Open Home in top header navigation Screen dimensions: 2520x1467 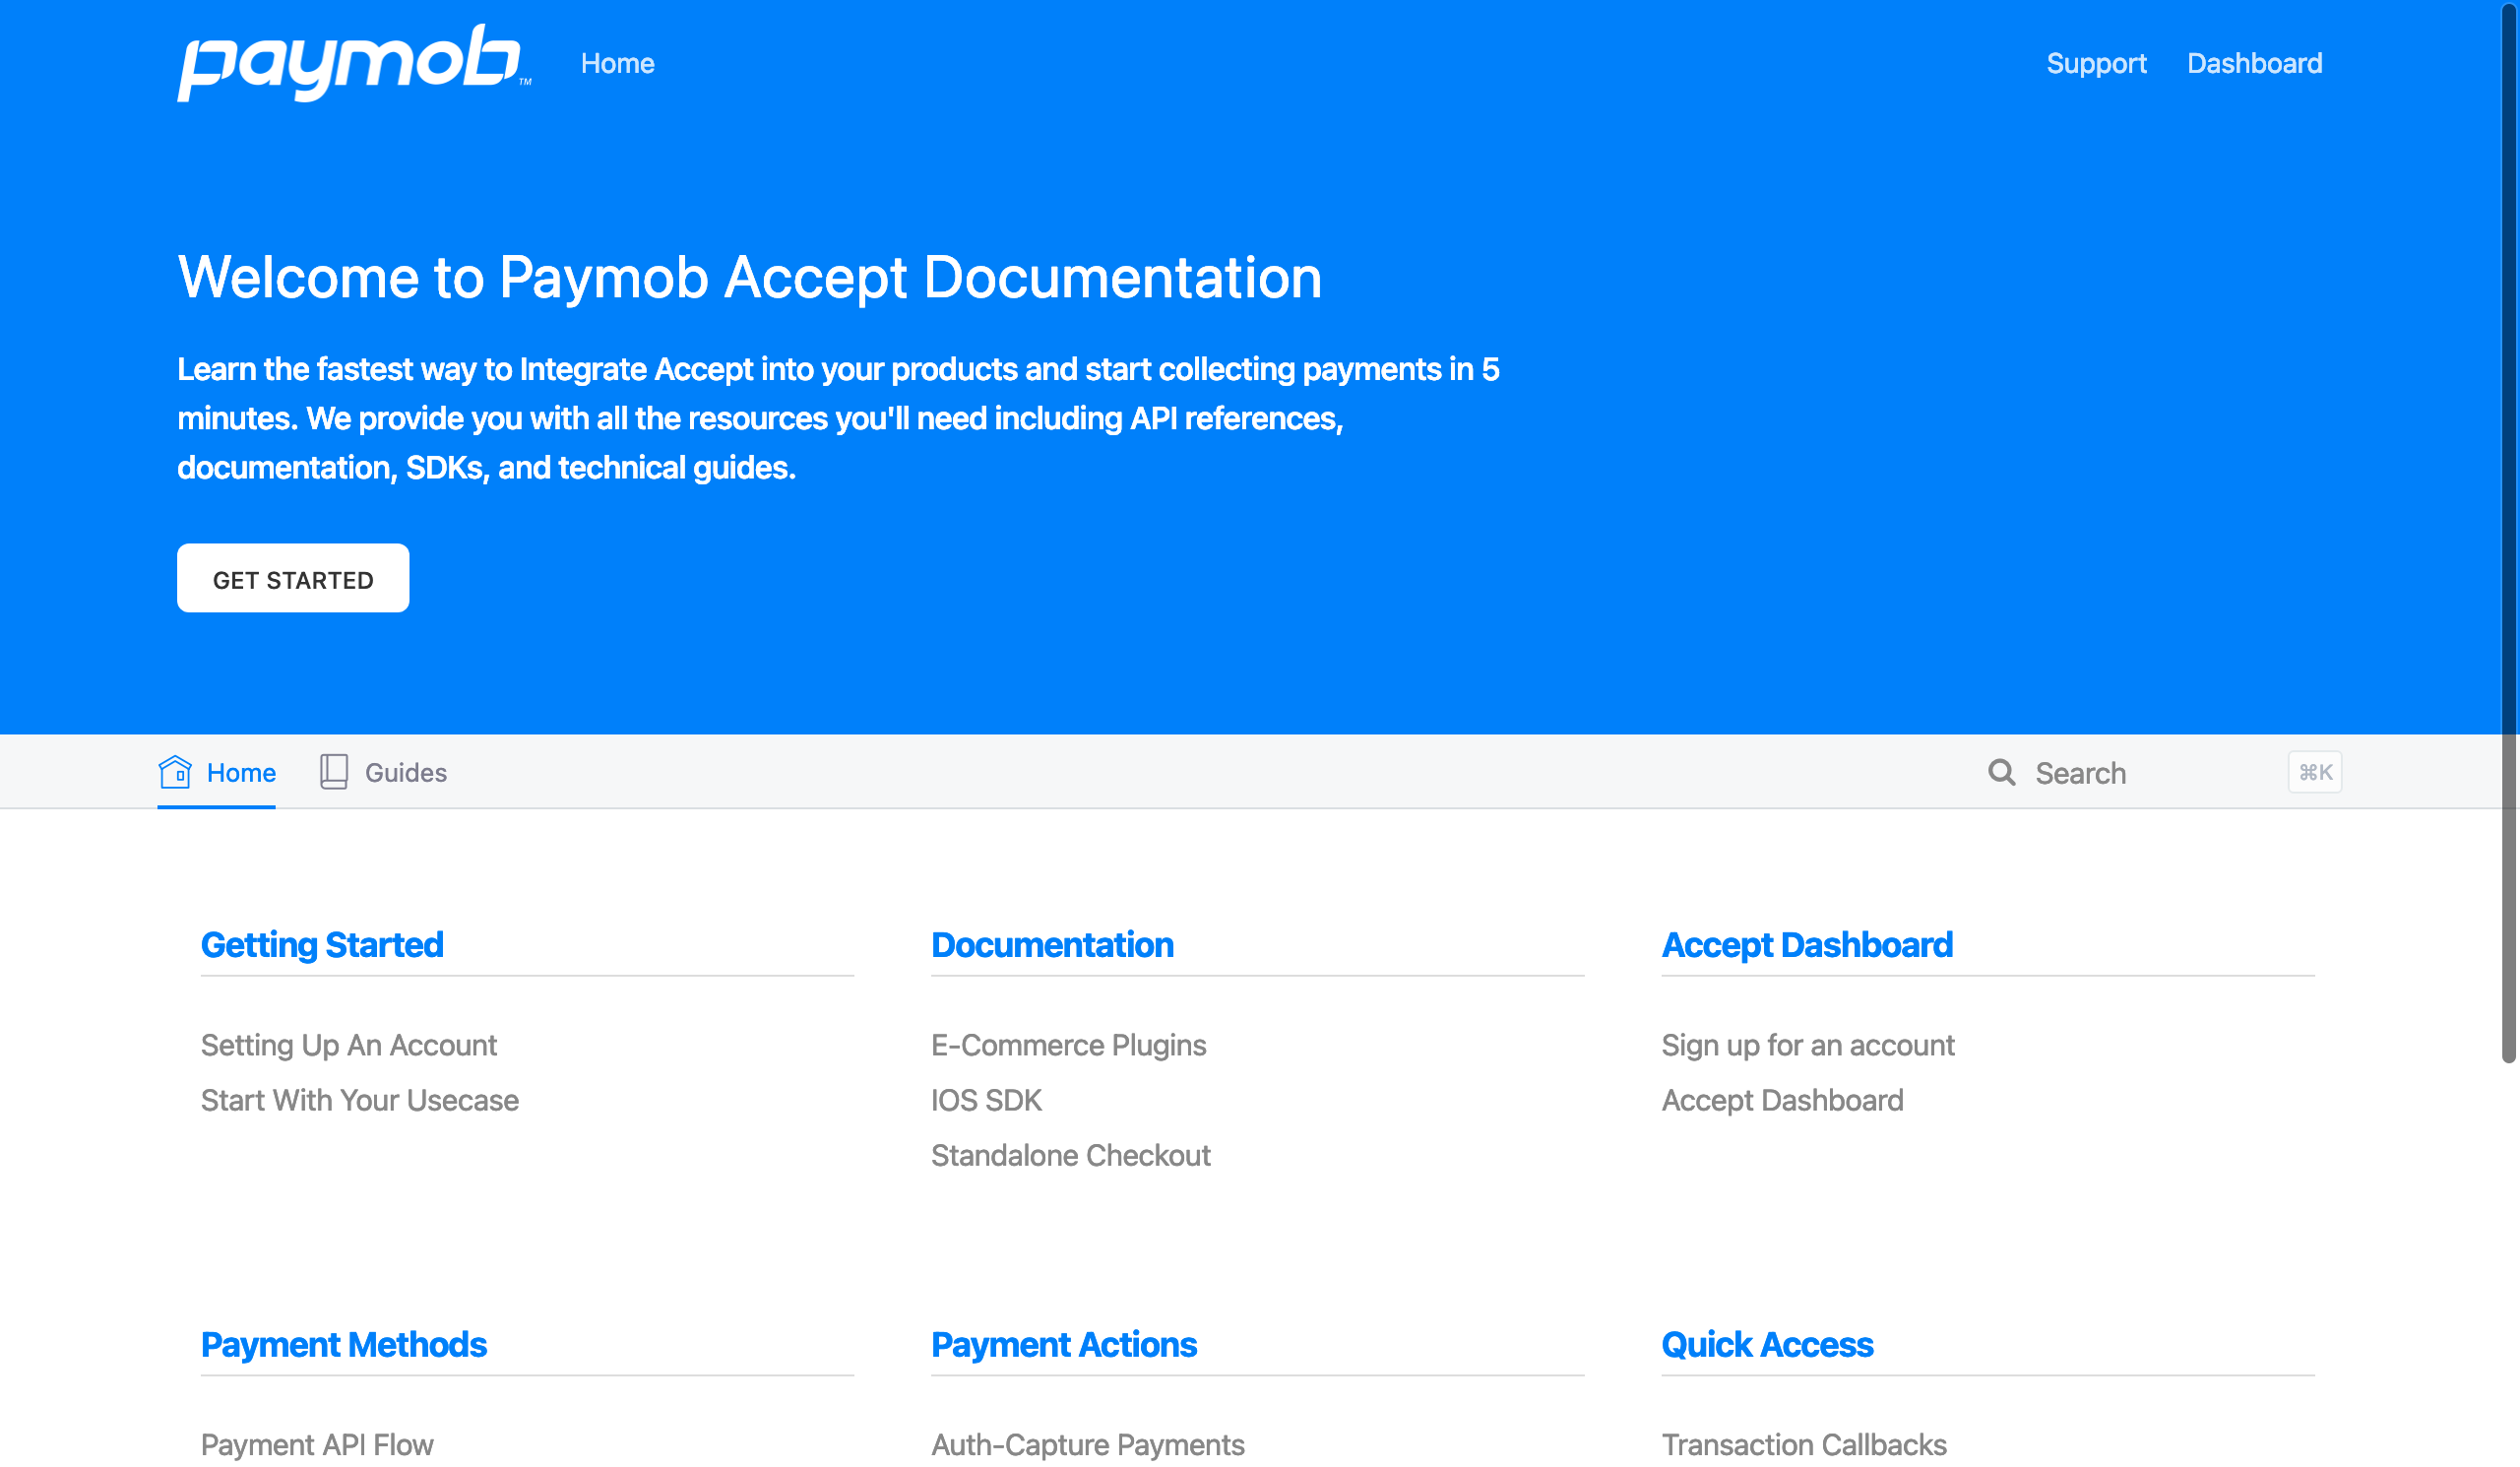617,63
